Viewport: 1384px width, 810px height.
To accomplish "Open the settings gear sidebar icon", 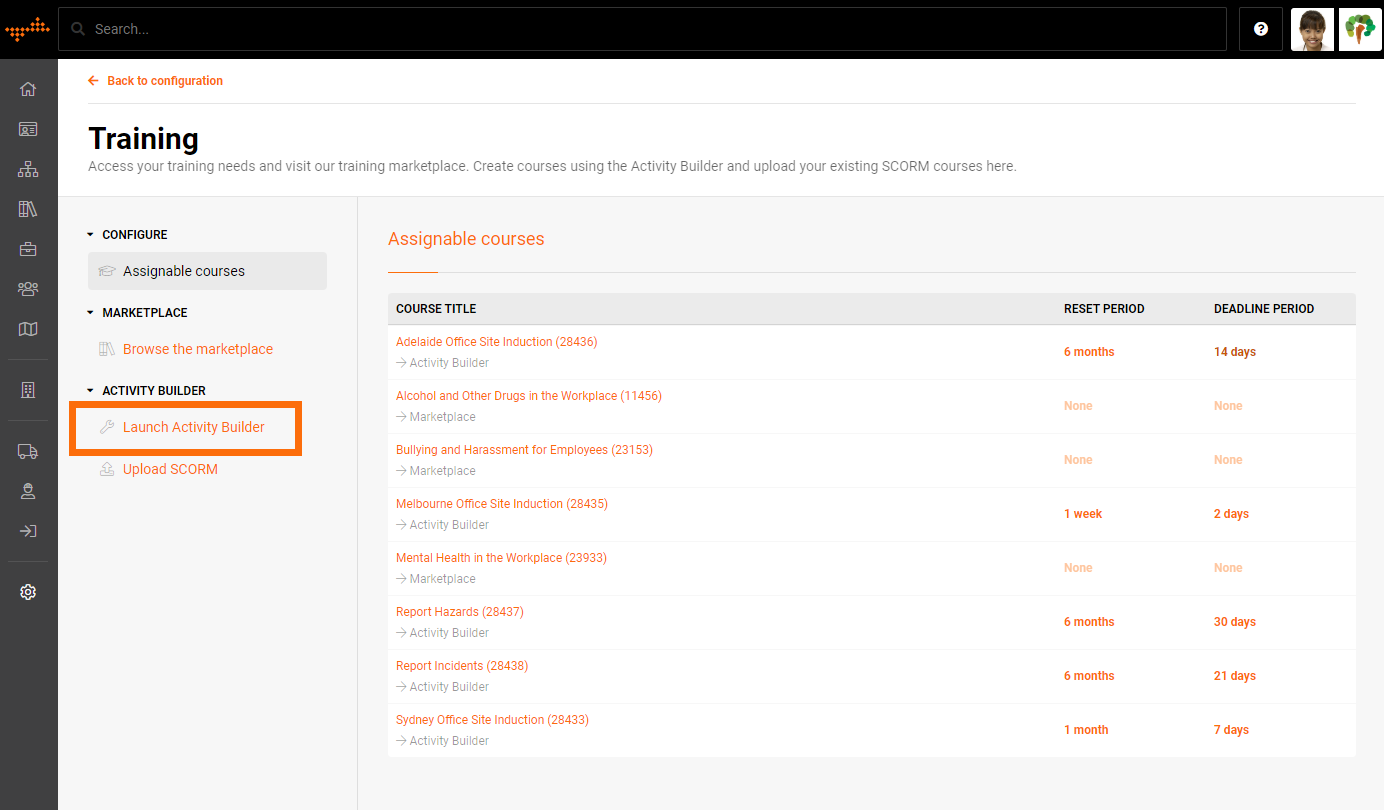I will [x=28, y=592].
